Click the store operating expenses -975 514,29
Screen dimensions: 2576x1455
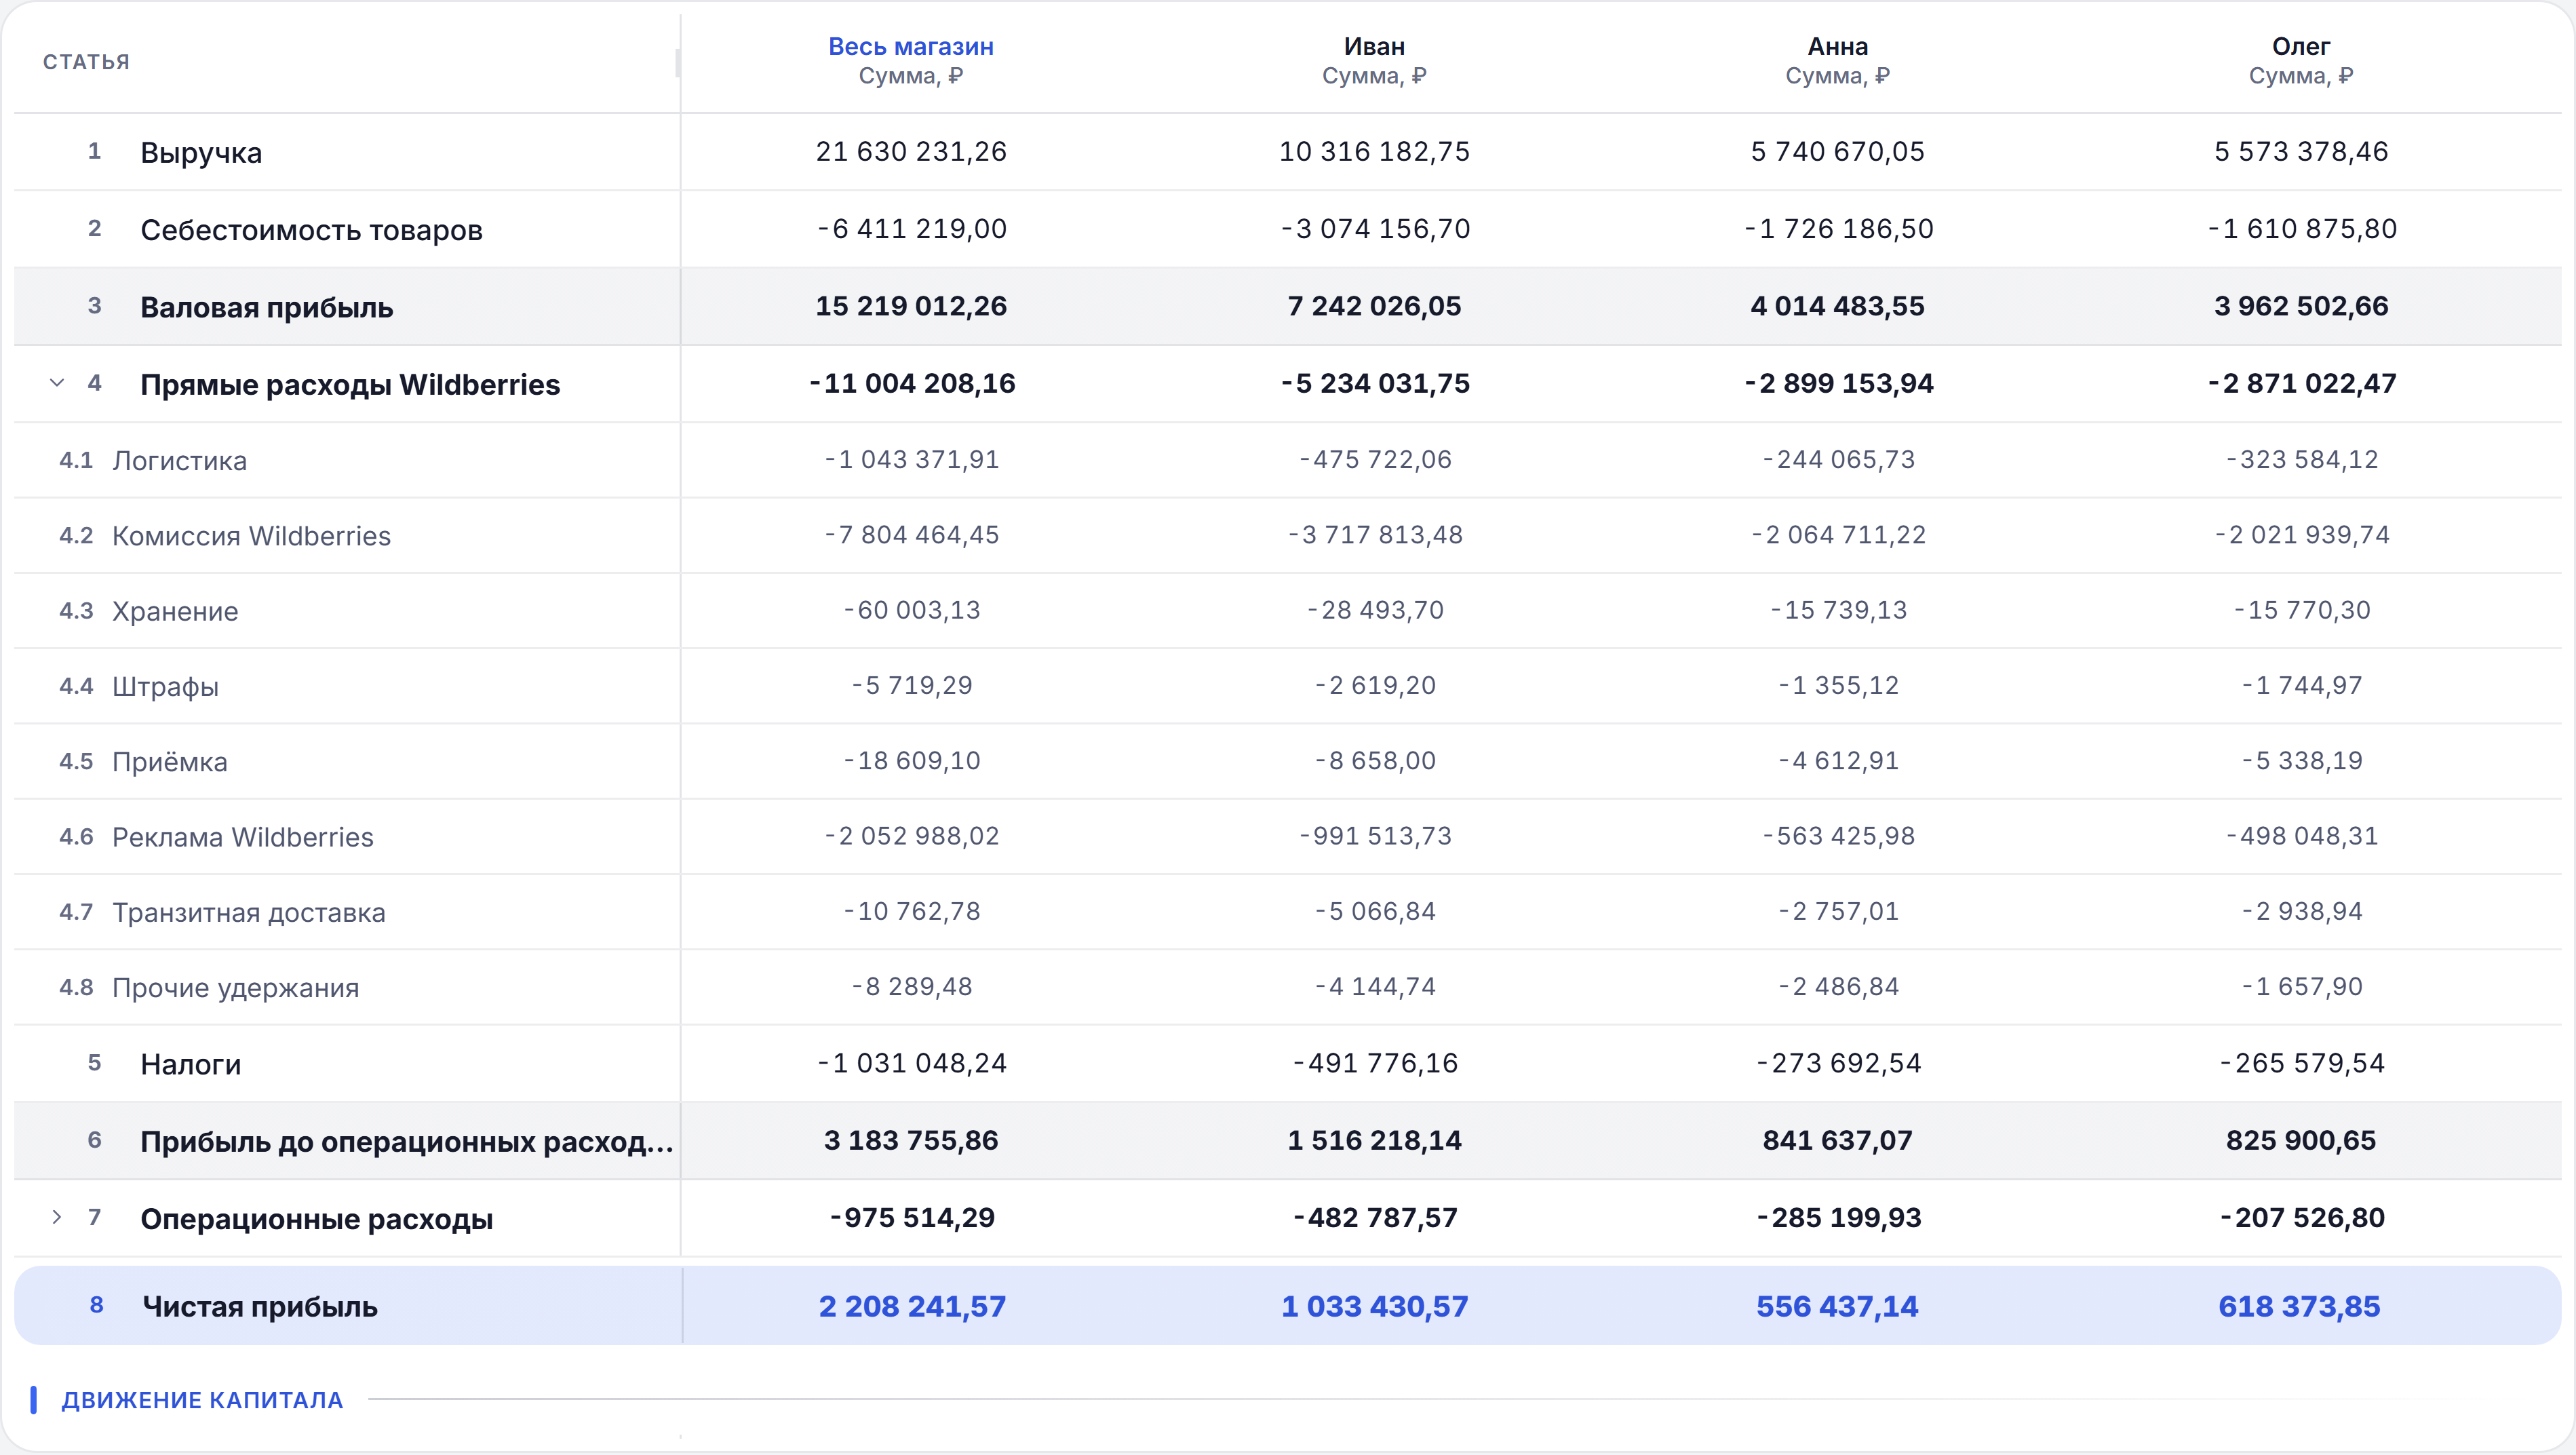click(x=911, y=1217)
